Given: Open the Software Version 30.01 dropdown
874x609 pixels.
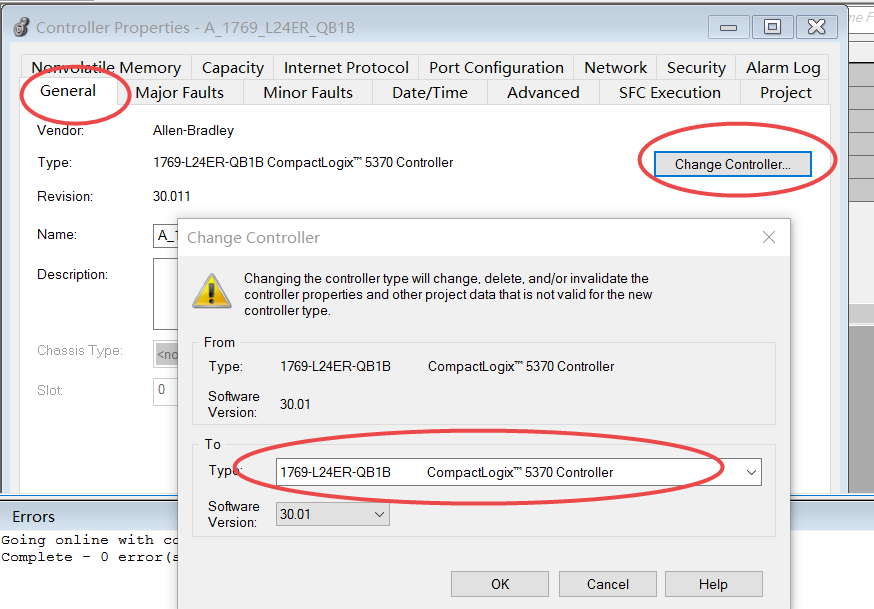Looking at the screenshot, I should [x=333, y=514].
